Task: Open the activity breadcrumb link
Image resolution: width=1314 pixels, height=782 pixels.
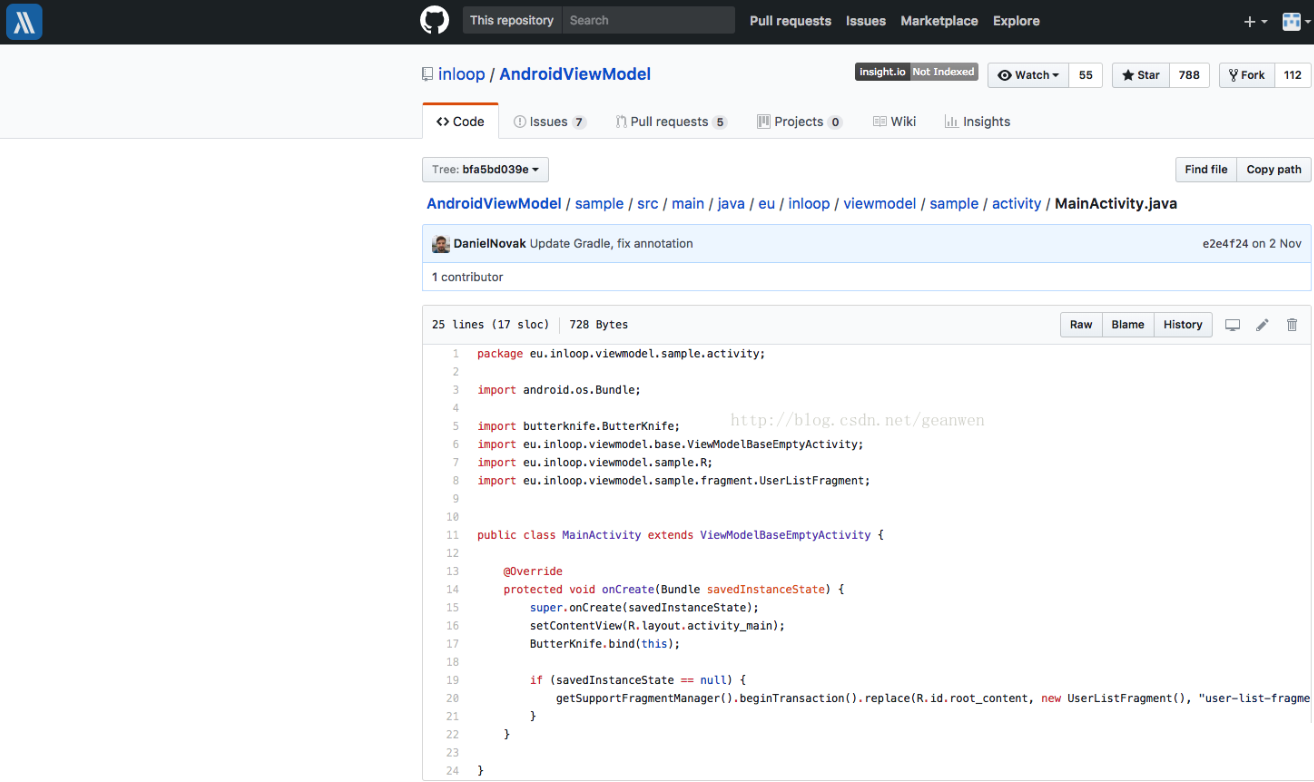Action: (x=1017, y=204)
